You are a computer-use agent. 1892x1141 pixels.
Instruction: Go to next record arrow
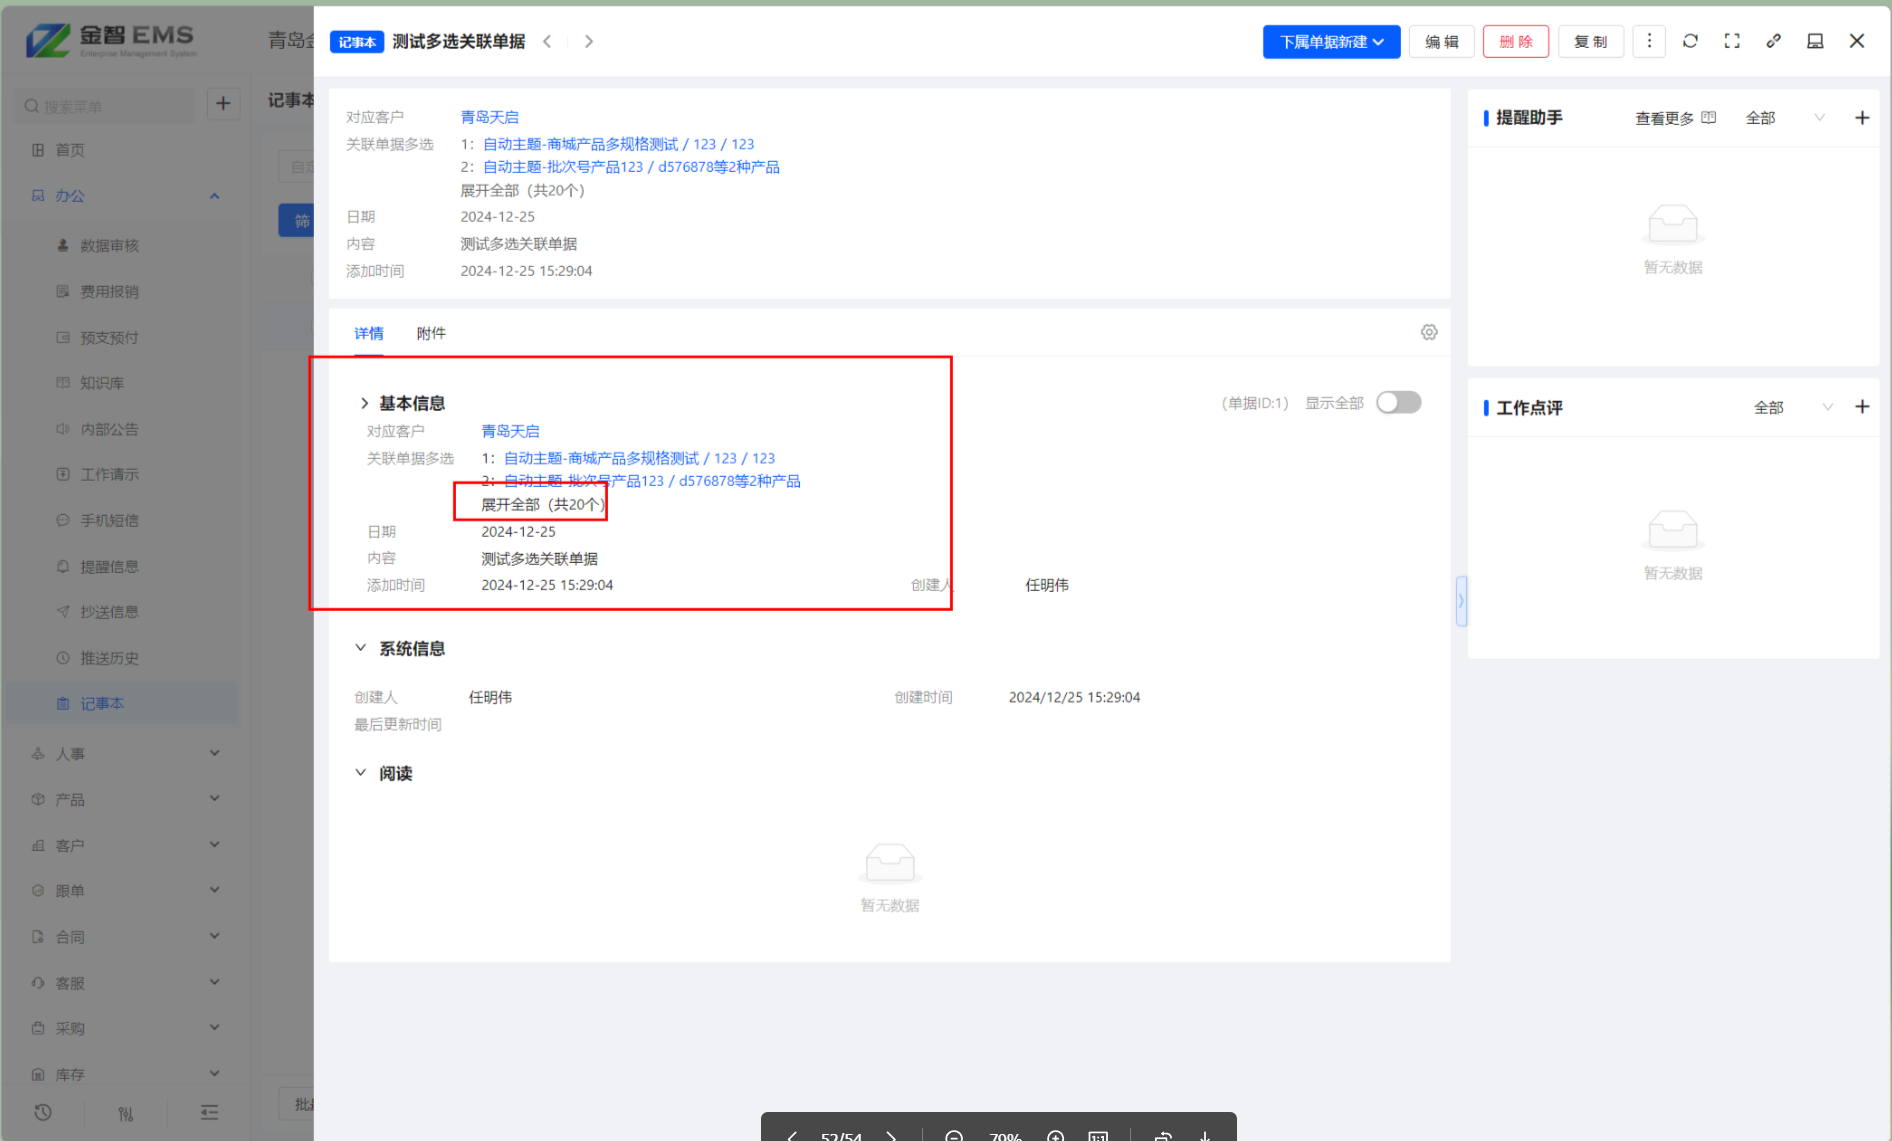589,41
